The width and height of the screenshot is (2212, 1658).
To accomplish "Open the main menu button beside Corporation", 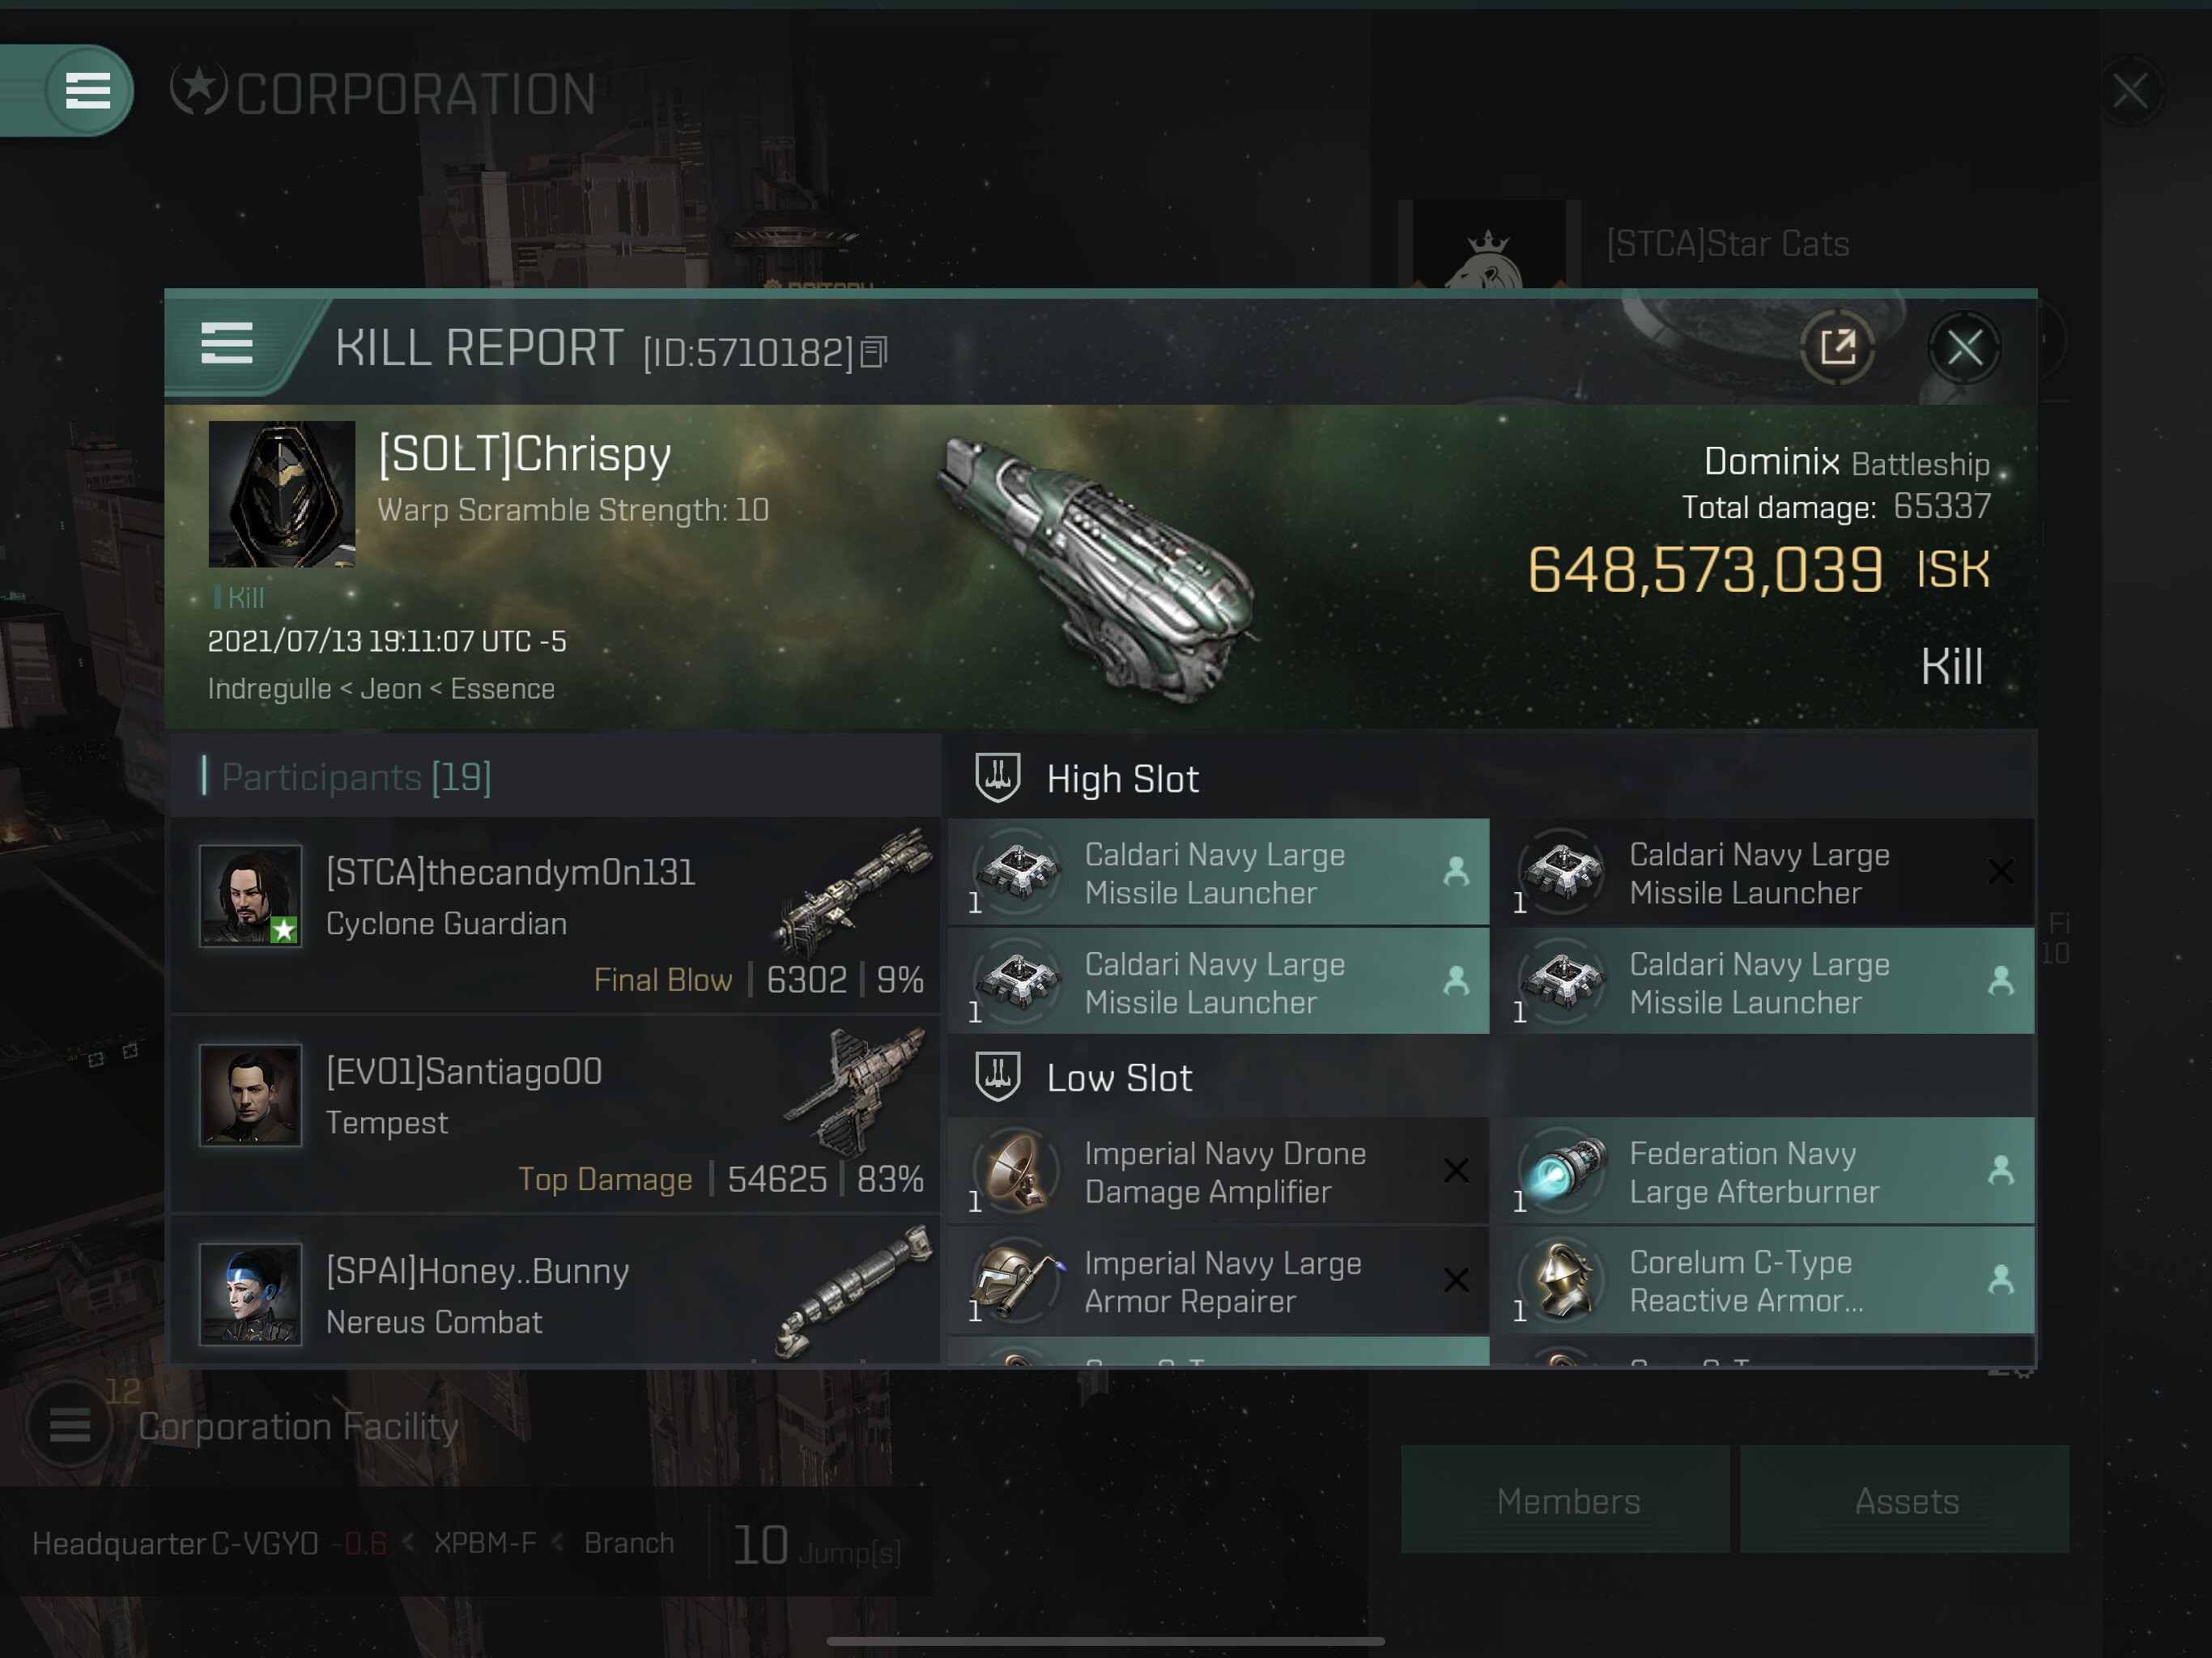I will click(88, 91).
